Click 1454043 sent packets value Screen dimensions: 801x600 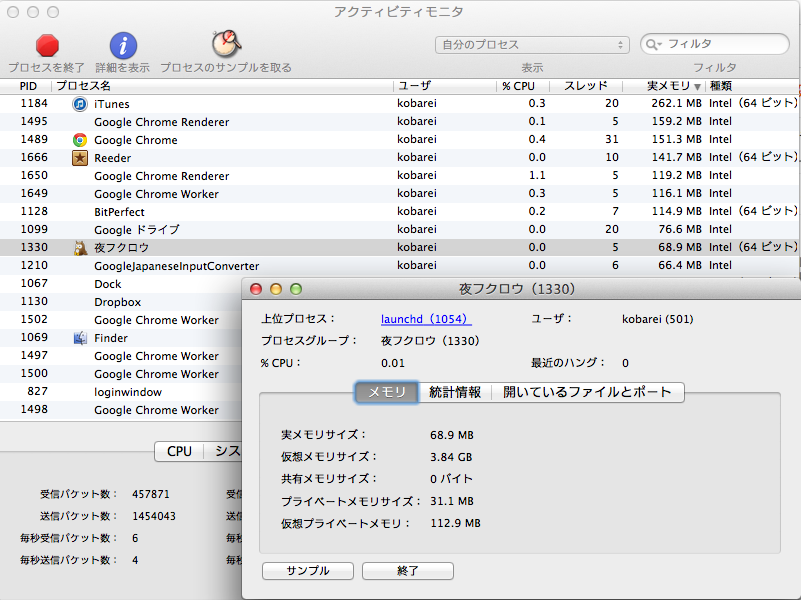click(154, 516)
